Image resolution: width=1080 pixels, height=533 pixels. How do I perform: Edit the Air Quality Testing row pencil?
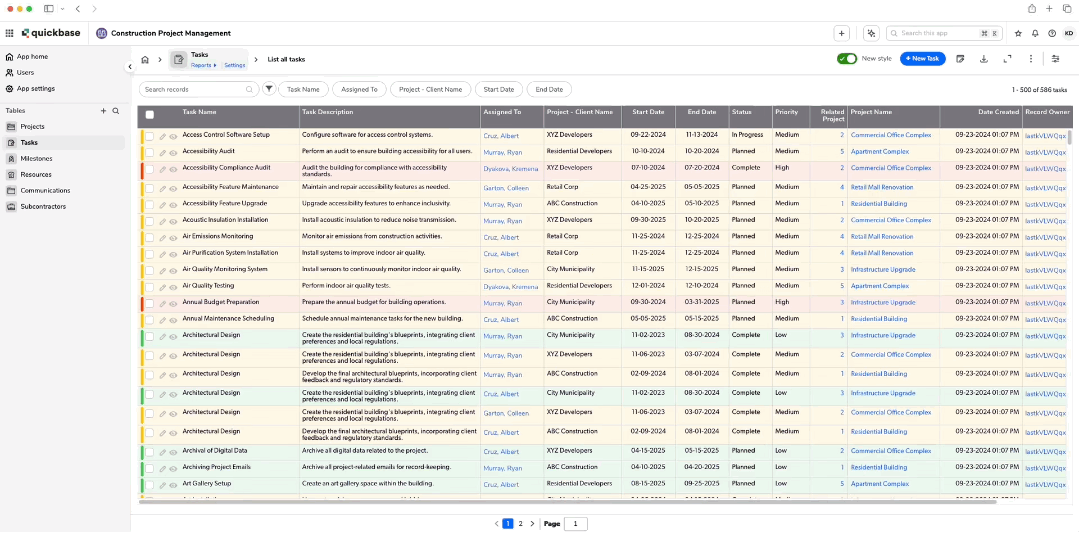point(163,287)
